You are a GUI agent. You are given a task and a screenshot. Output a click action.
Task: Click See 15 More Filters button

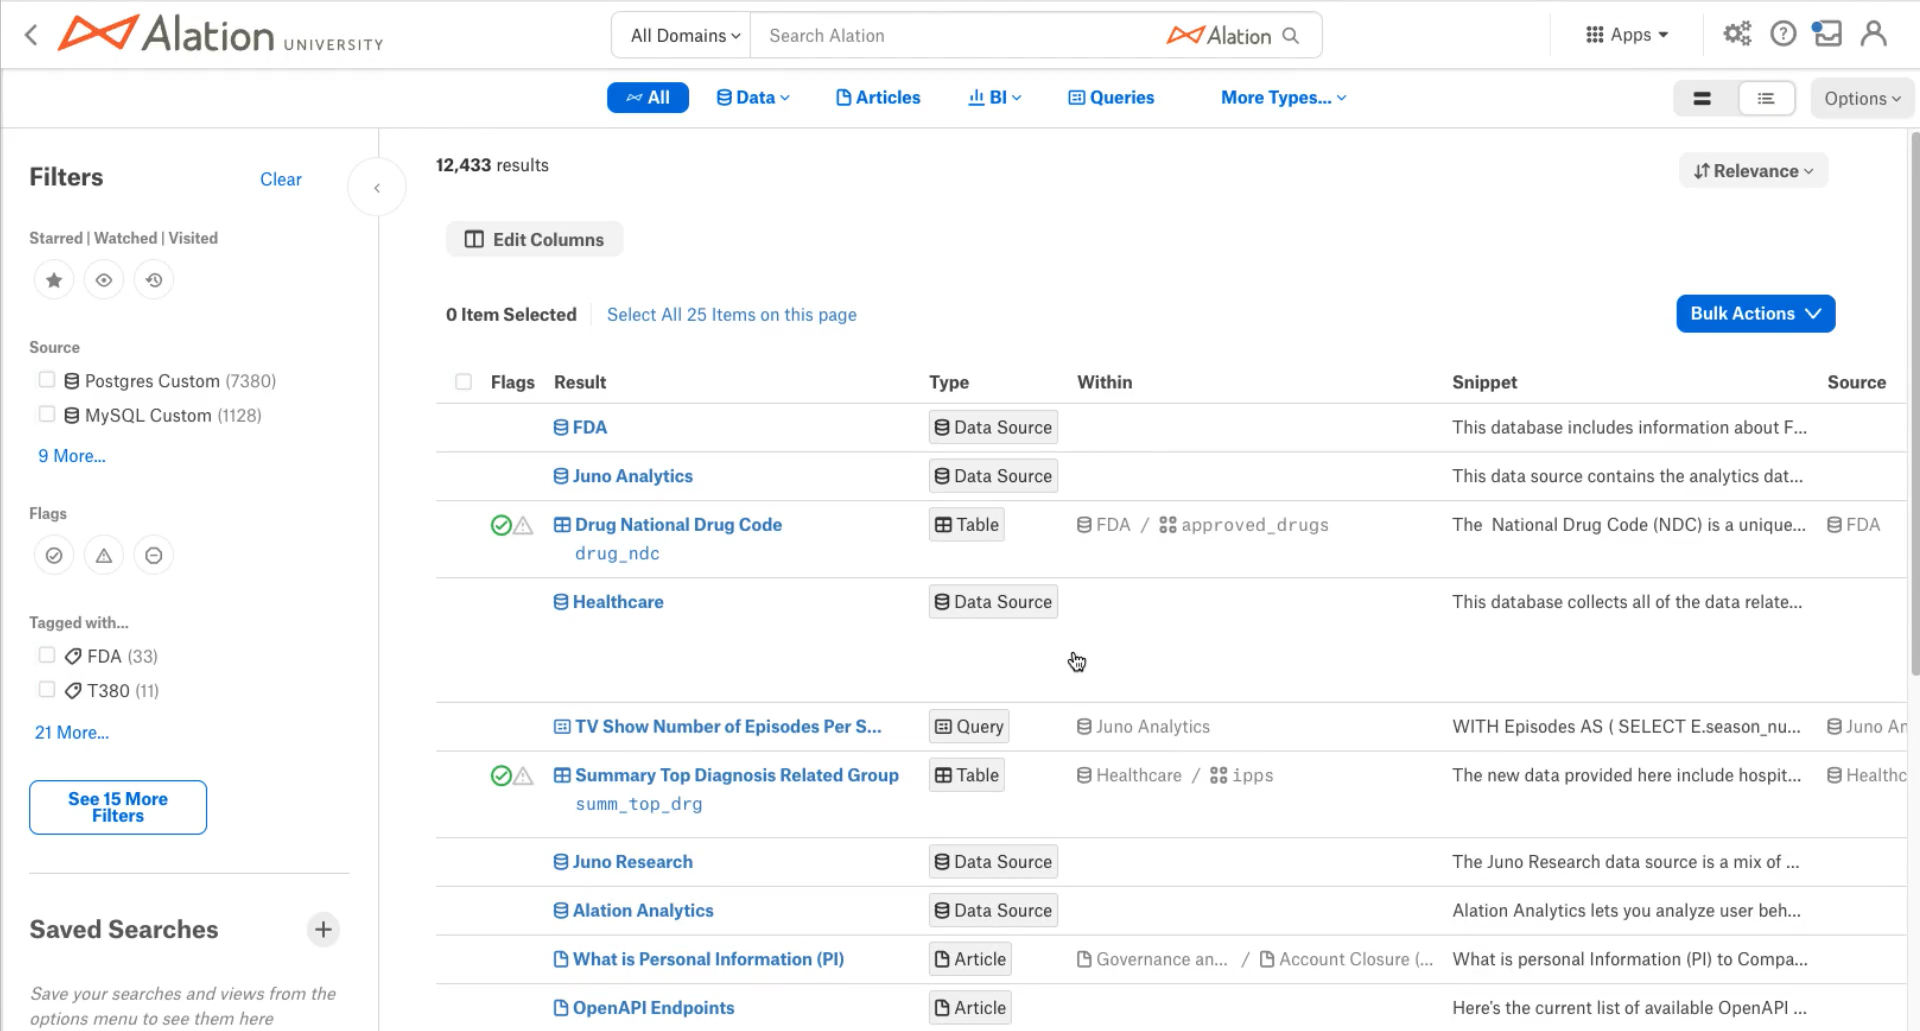tap(118, 807)
